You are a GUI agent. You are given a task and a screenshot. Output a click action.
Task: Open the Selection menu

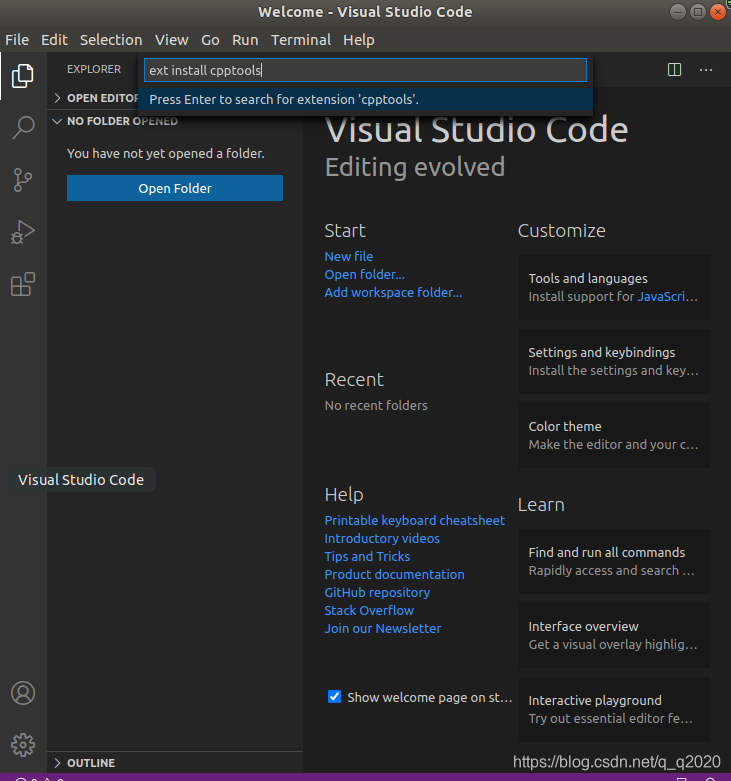111,40
